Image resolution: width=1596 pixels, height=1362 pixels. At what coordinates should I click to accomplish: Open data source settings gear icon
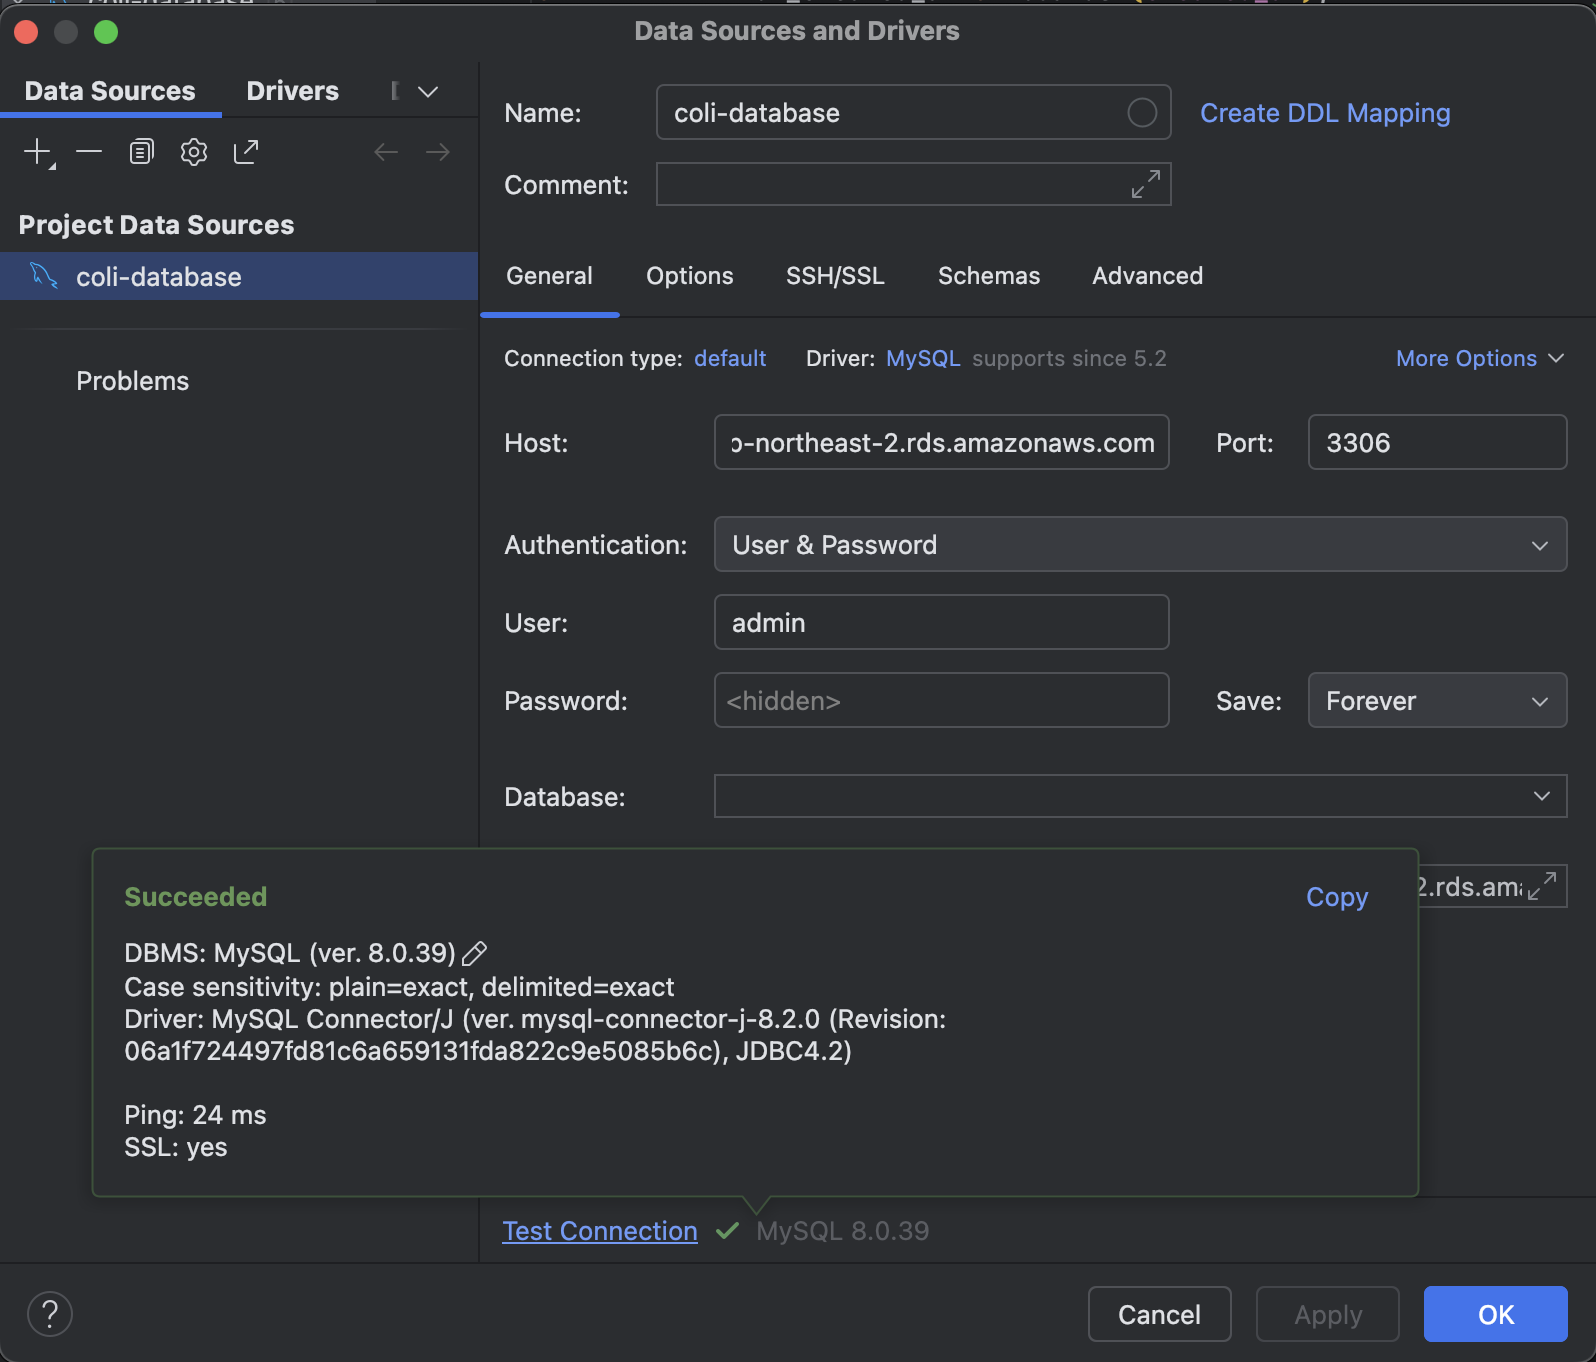tap(194, 152)
